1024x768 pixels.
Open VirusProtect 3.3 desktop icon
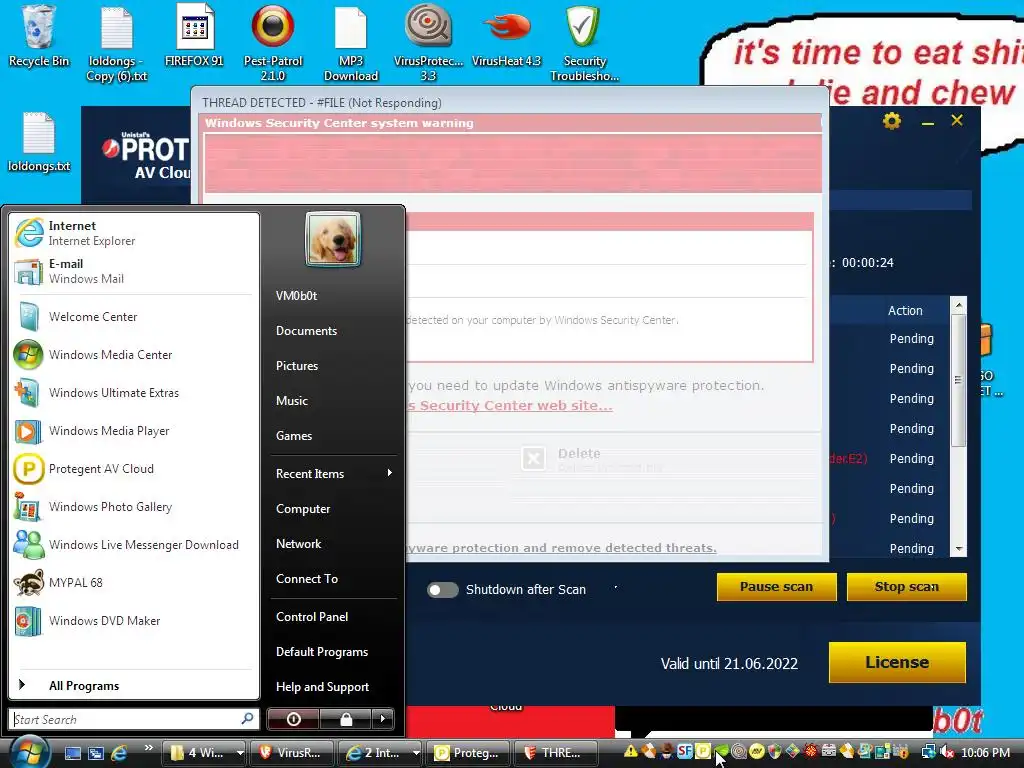pos(428,44)
